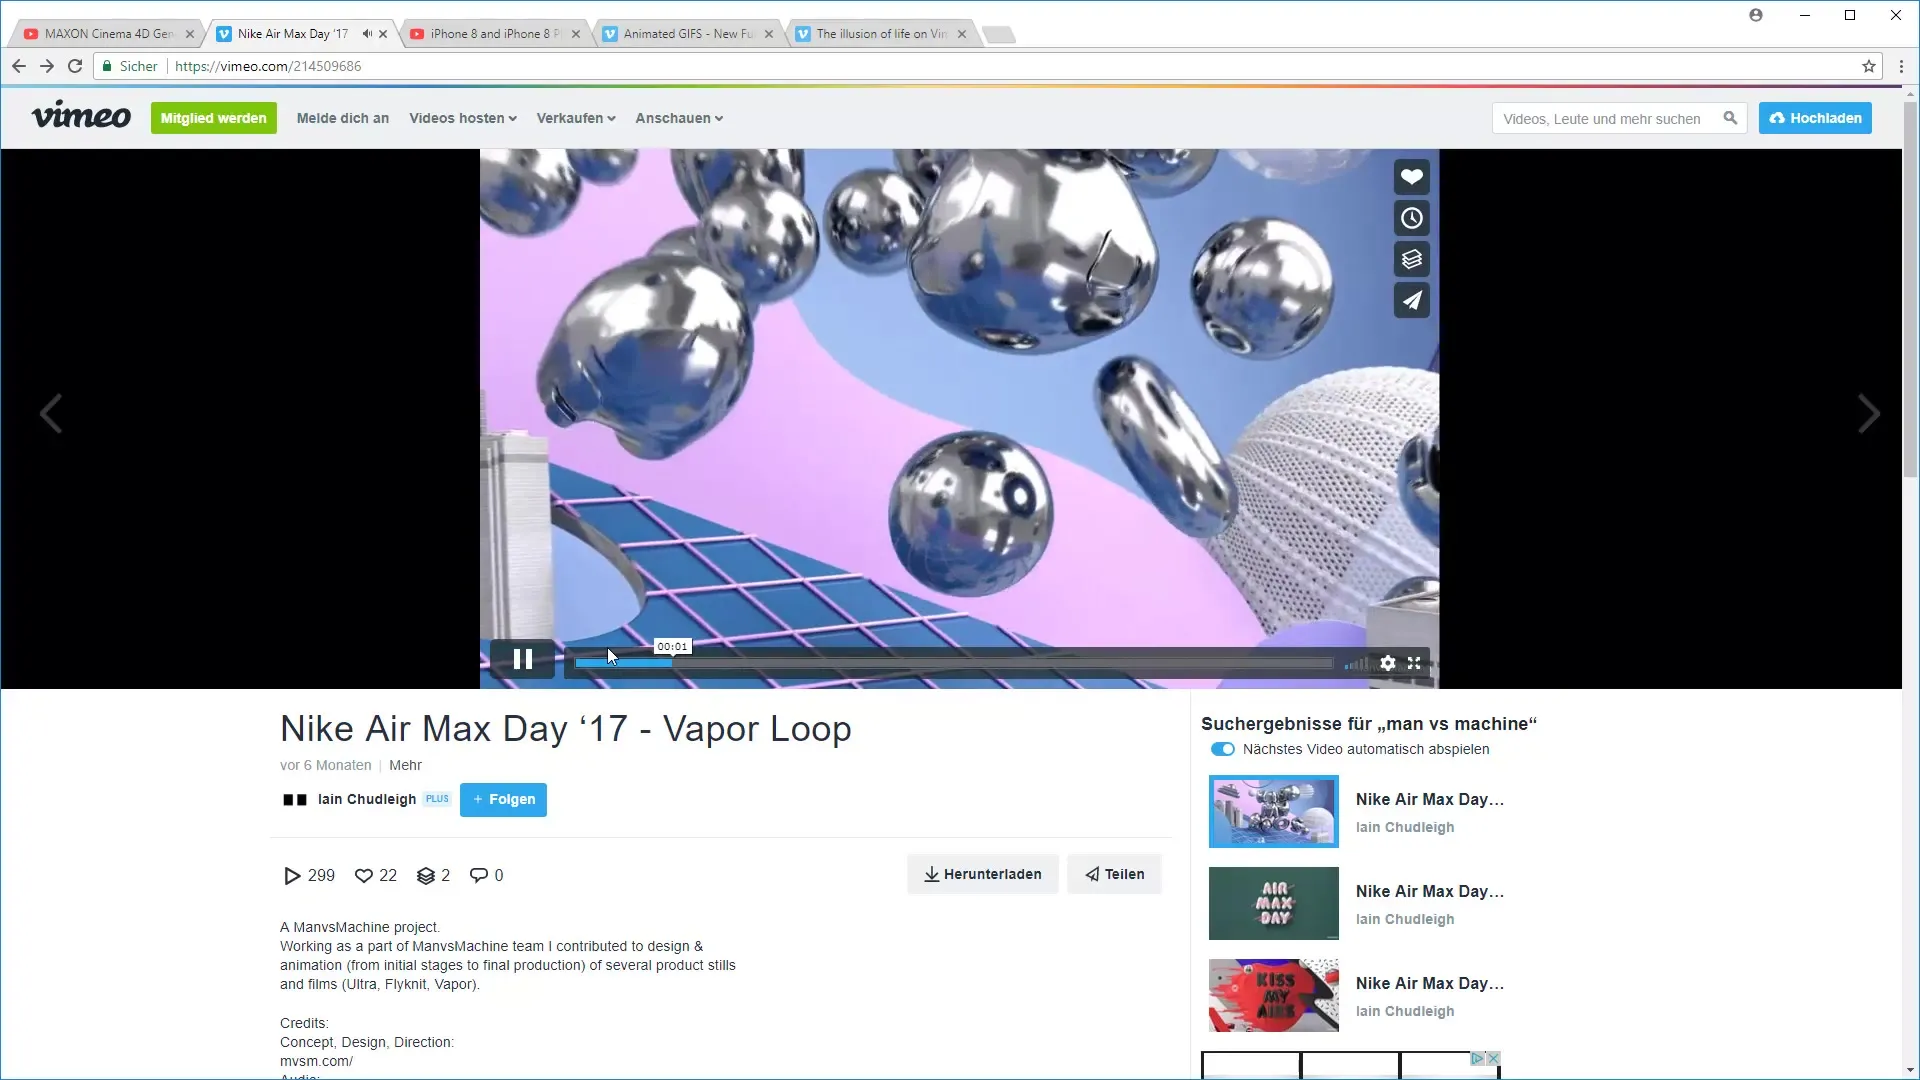Image resolution: width=1920 pixels, height=1080 pixels.
Task: Click the browser forward arrow
Action: (x=47, y=66)
